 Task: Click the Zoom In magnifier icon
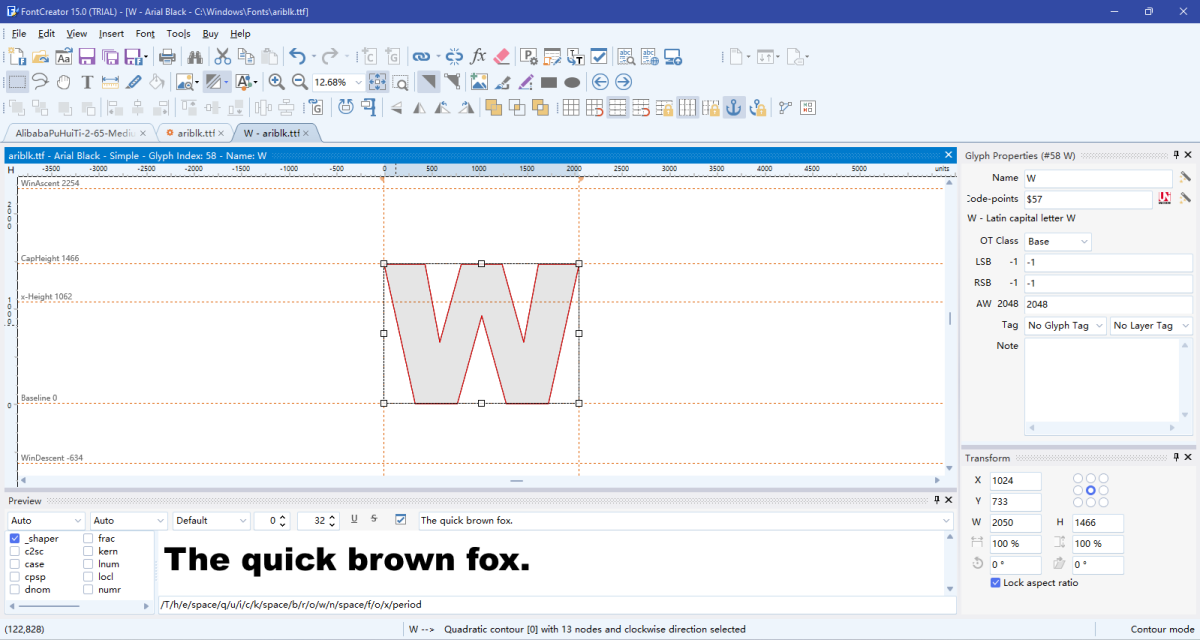[x=276, y=82]
